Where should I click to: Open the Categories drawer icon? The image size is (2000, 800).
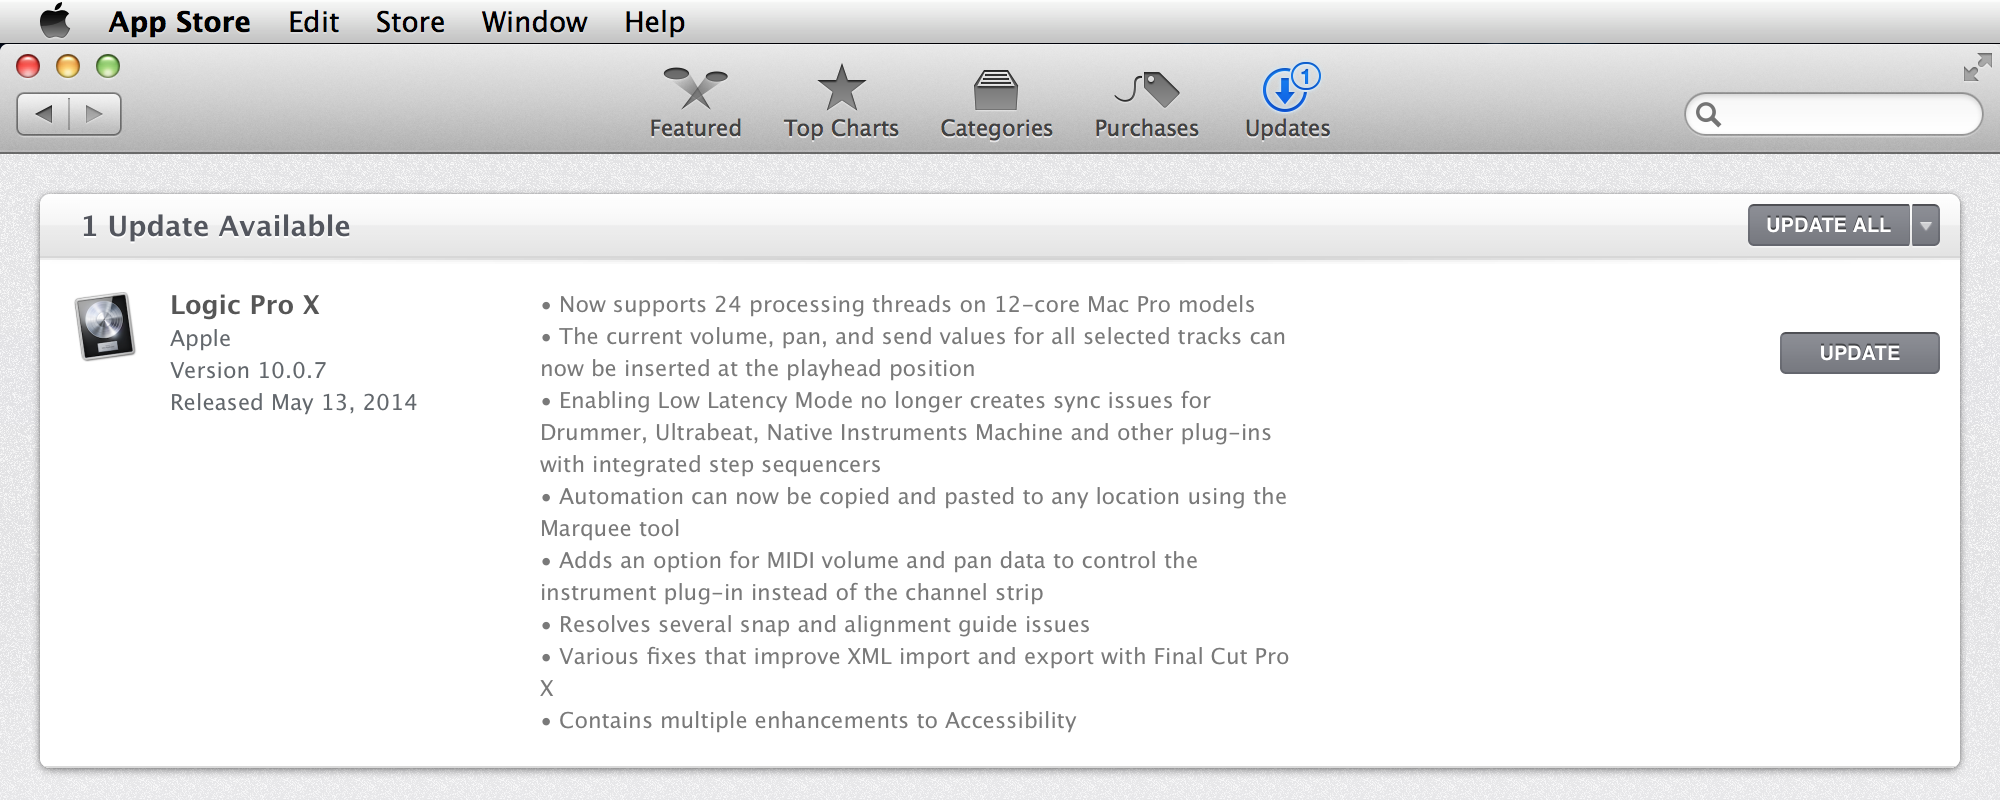coord(996,90)
